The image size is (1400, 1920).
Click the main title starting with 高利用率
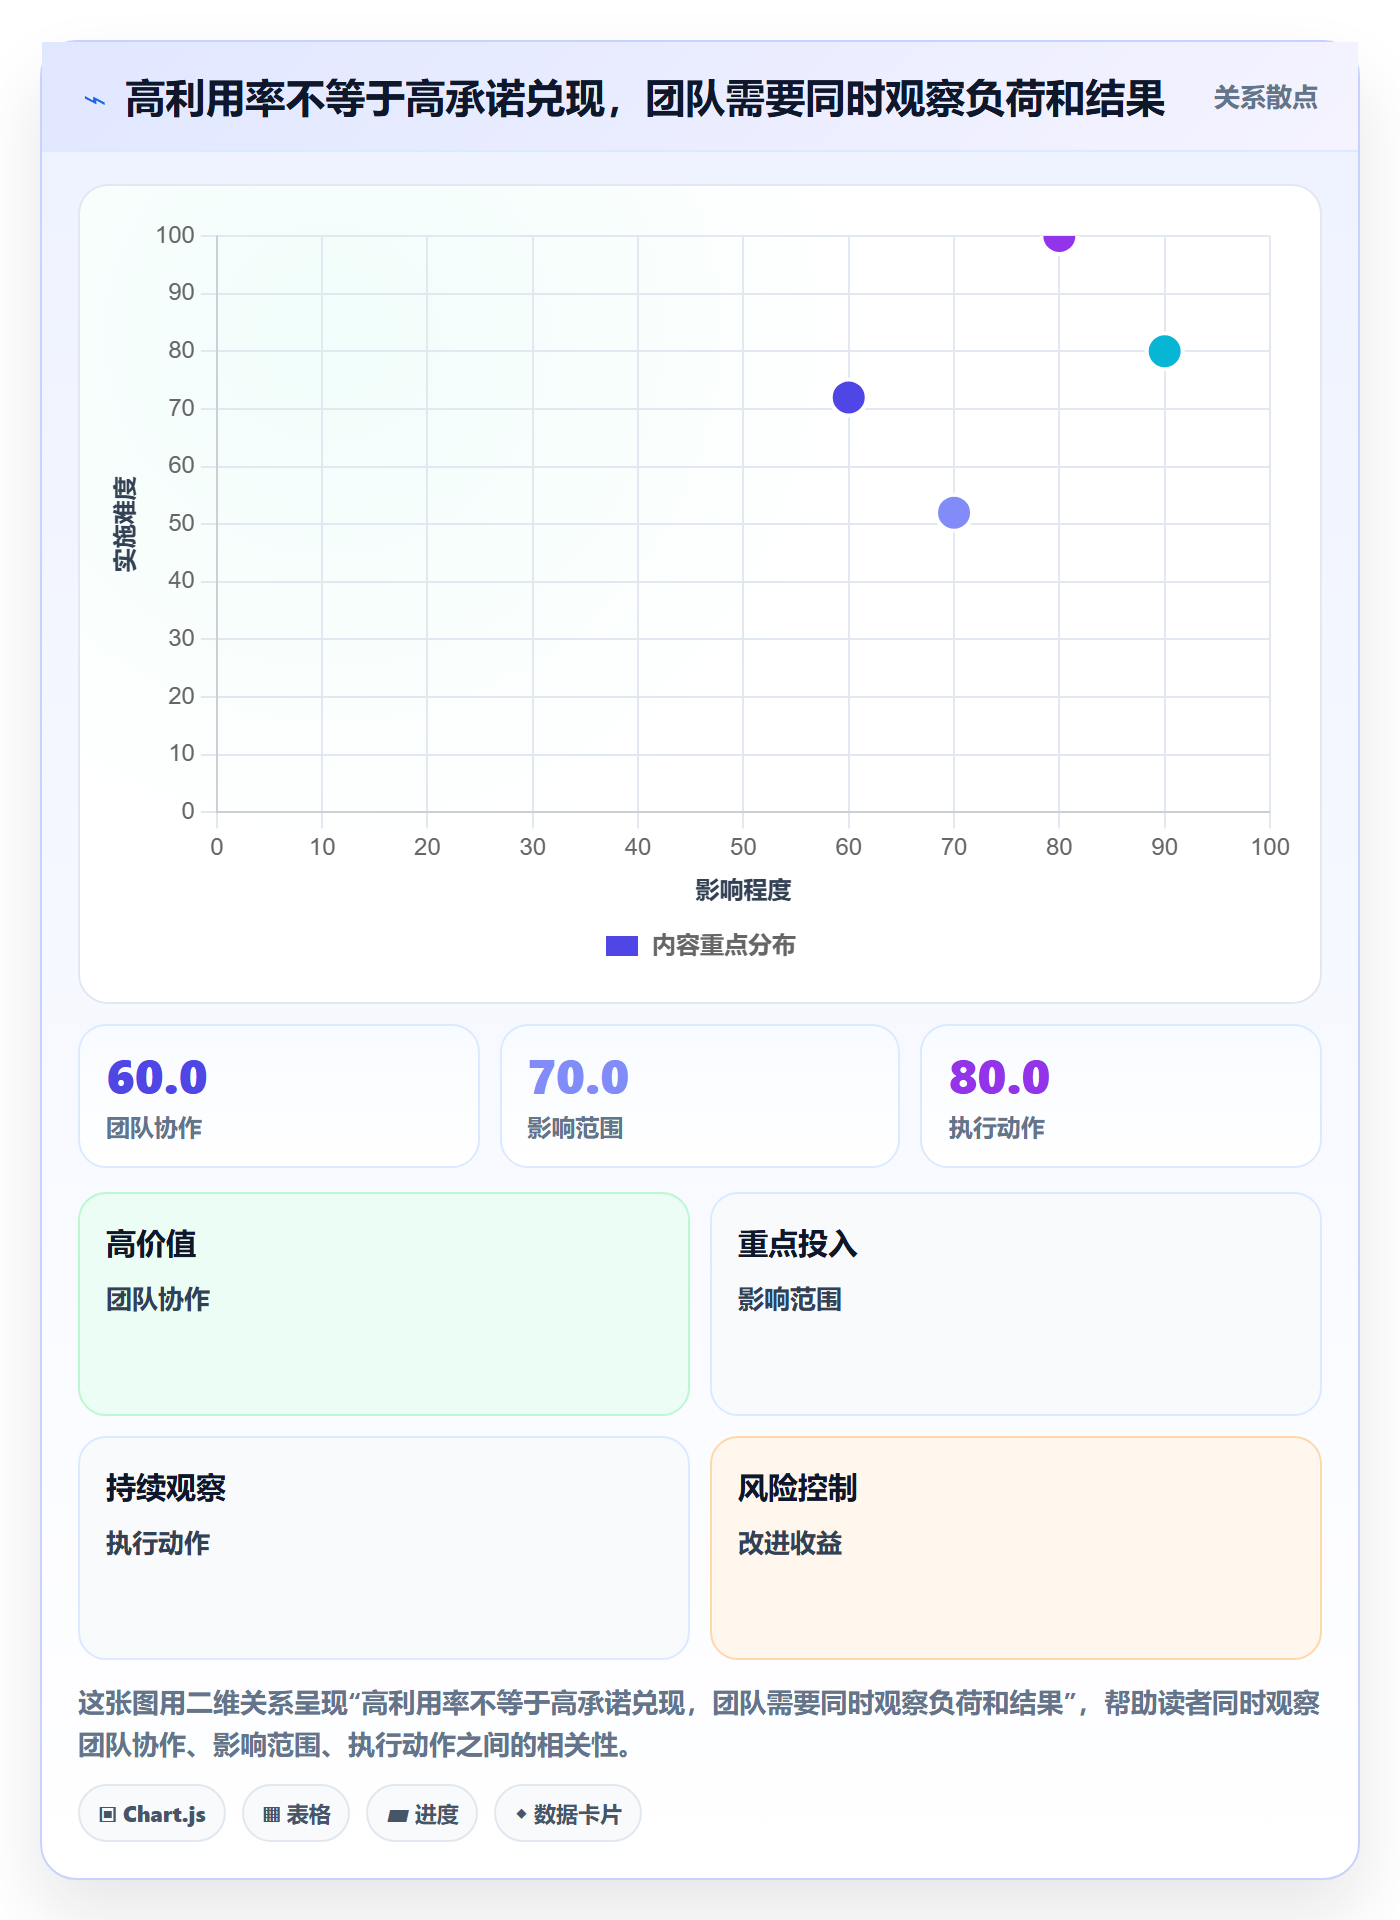(x=645, y=99)
